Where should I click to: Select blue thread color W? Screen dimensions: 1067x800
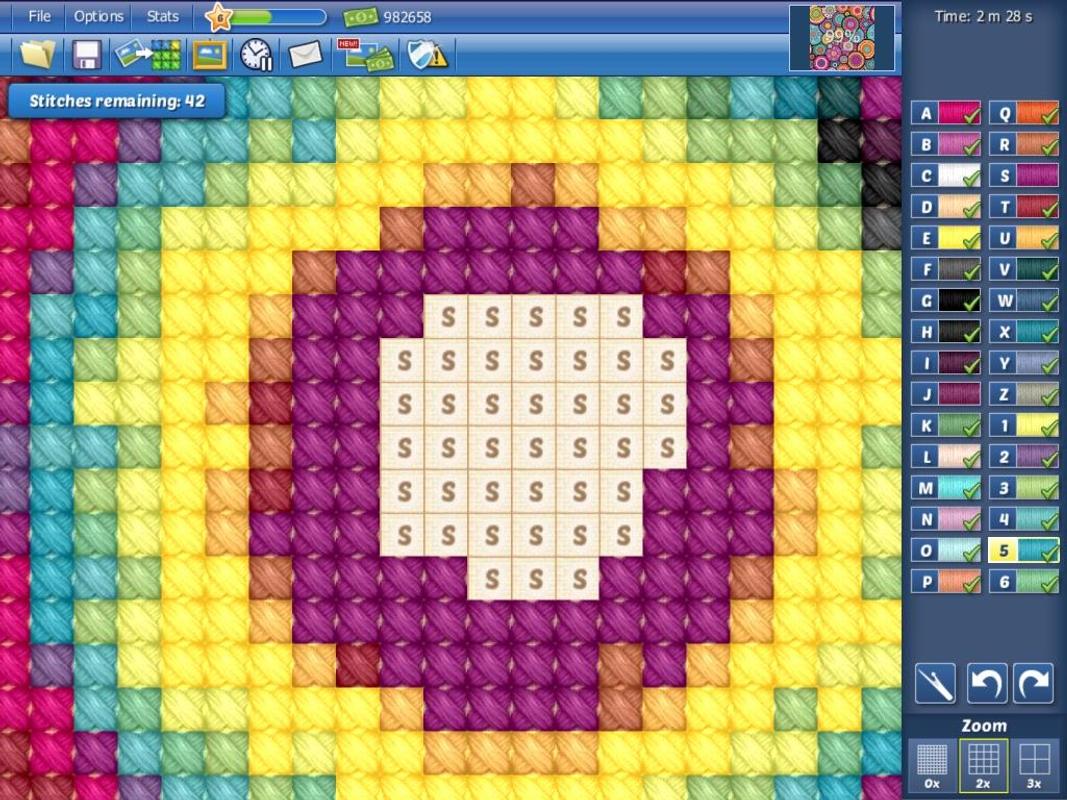[x=1023, y=300]
